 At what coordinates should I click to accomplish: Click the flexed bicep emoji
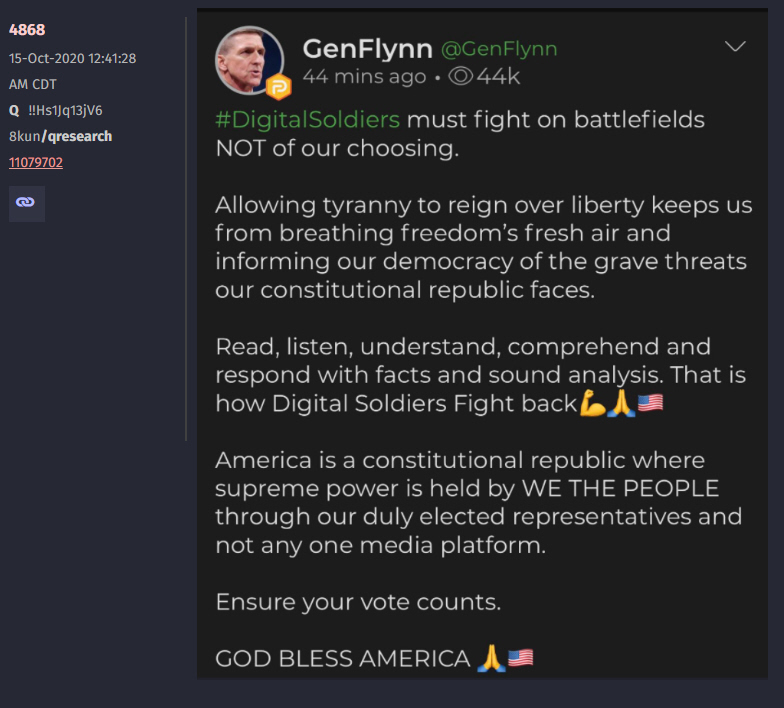tap(592, 404)
